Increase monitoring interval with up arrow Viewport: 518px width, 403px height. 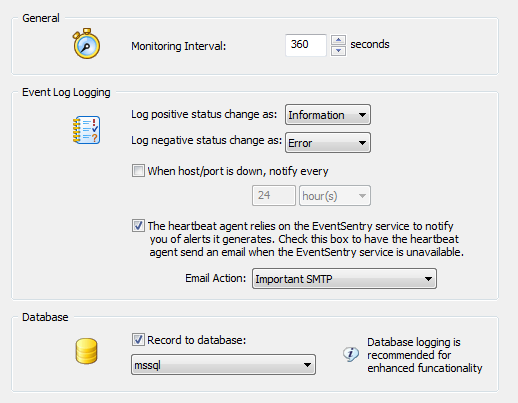pyautogui.click(x=338, y=40)
